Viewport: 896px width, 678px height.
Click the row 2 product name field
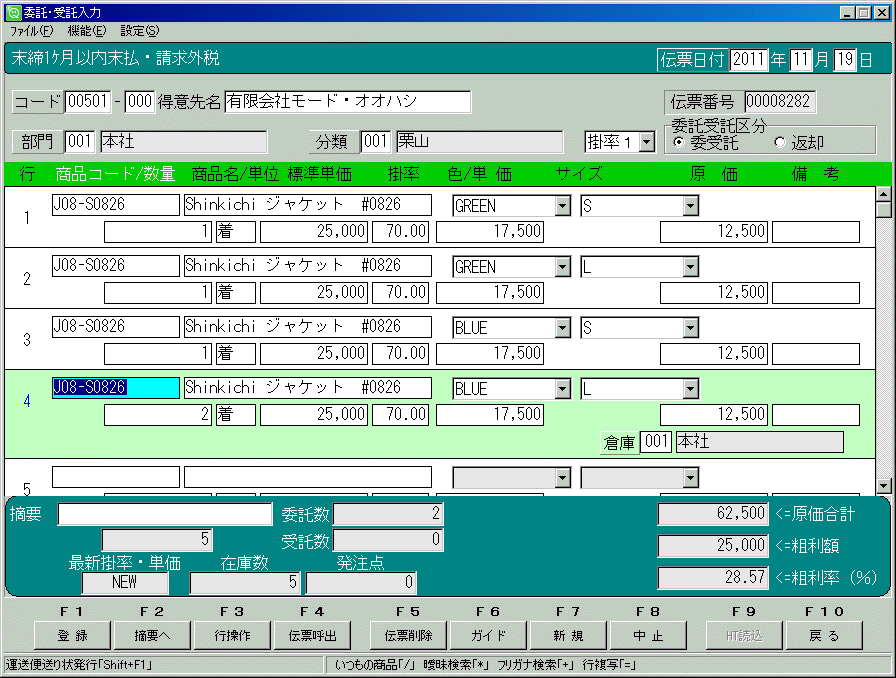[x=307, y=266]
